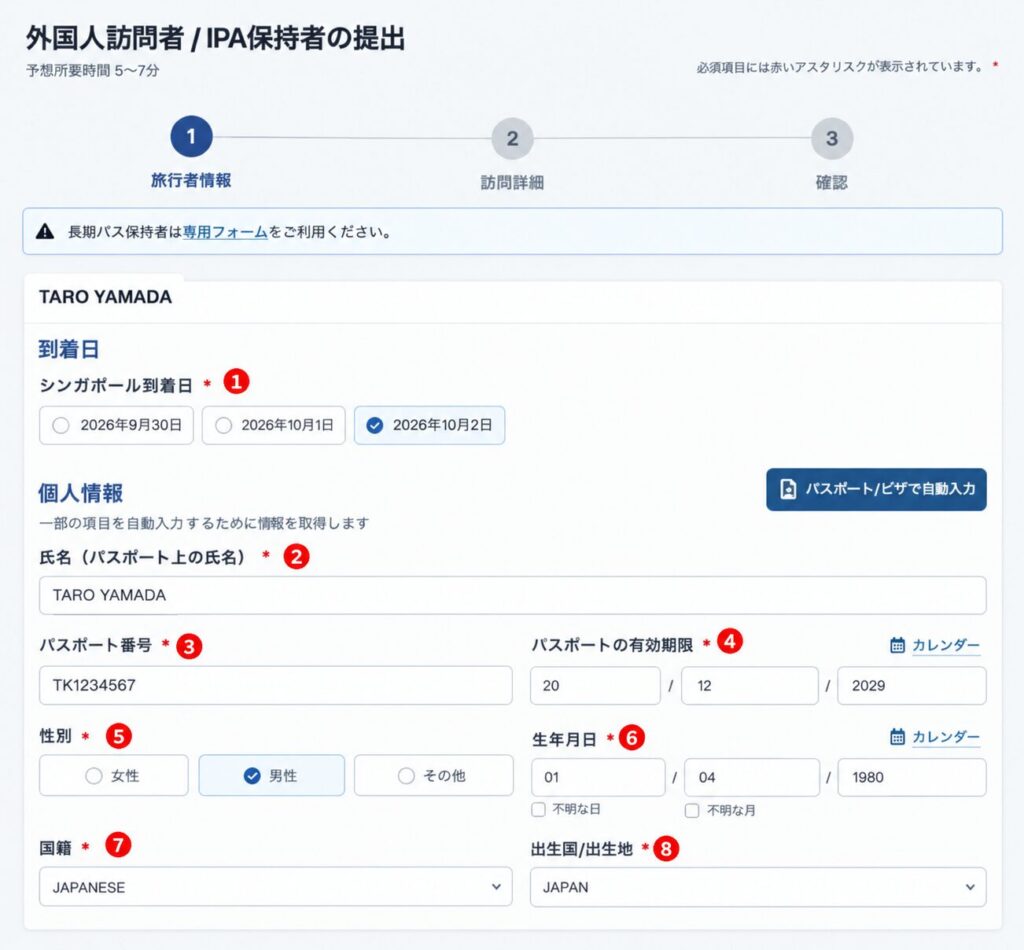Viewport: 1024px width, 950px height.
Task: Click the 到着日 section heading
Action: pos(69,349)
